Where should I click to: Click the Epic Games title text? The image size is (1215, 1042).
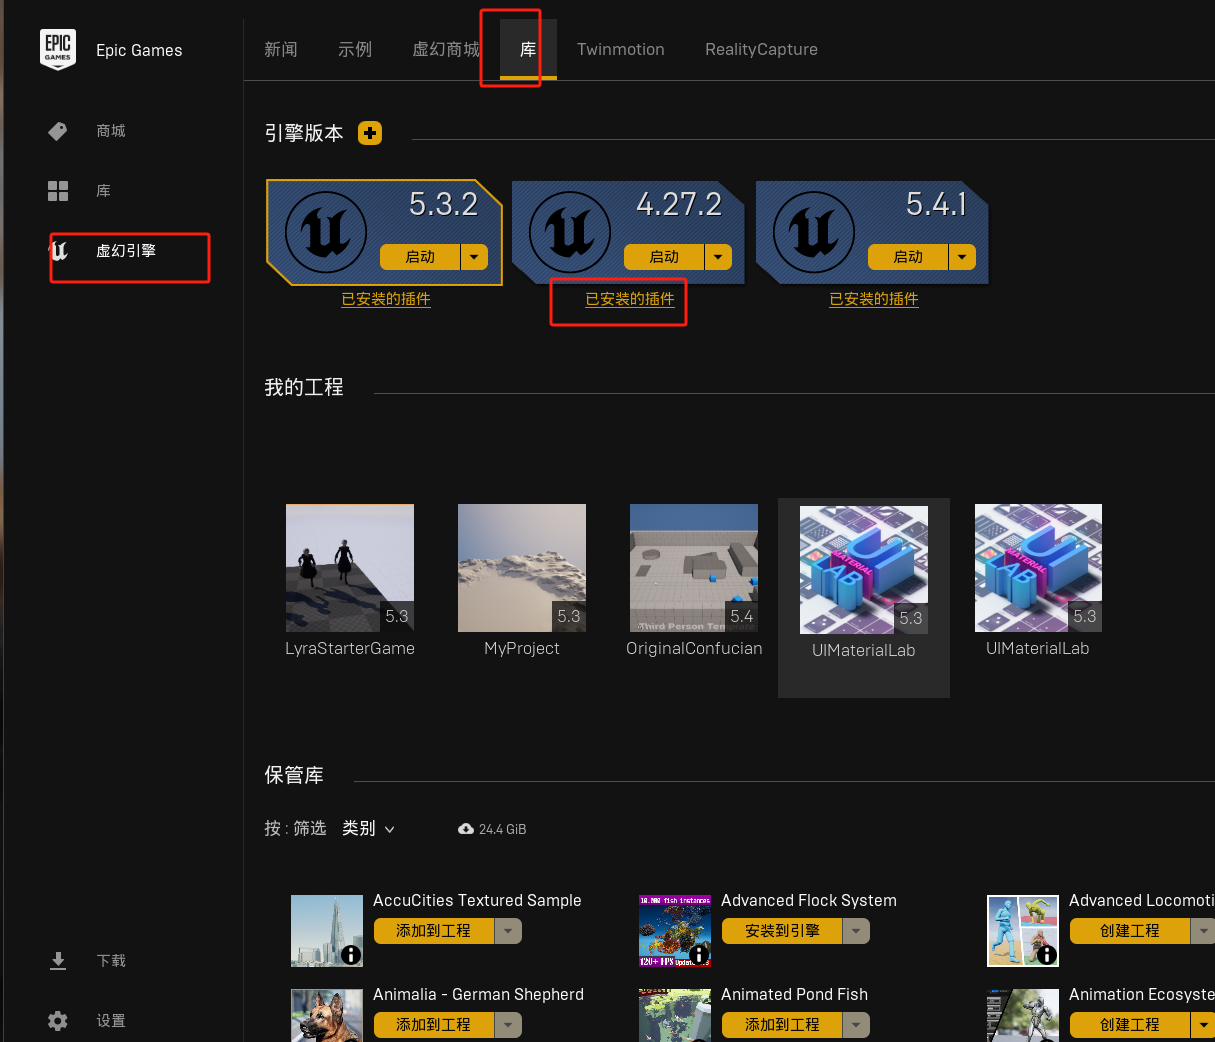(x=139, y=50)
